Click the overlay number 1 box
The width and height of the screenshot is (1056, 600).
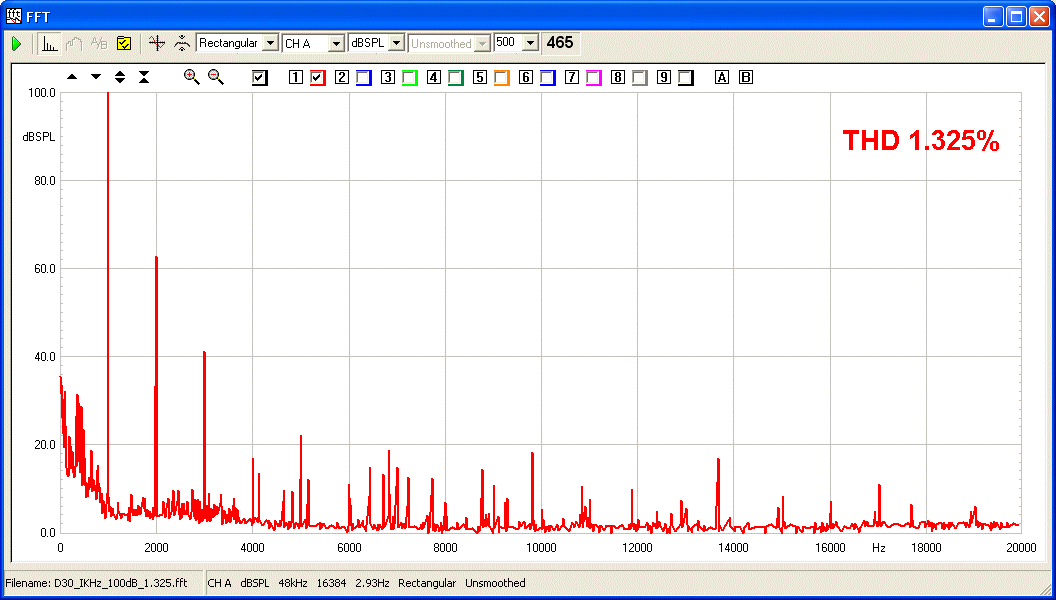tap(296, 77)
